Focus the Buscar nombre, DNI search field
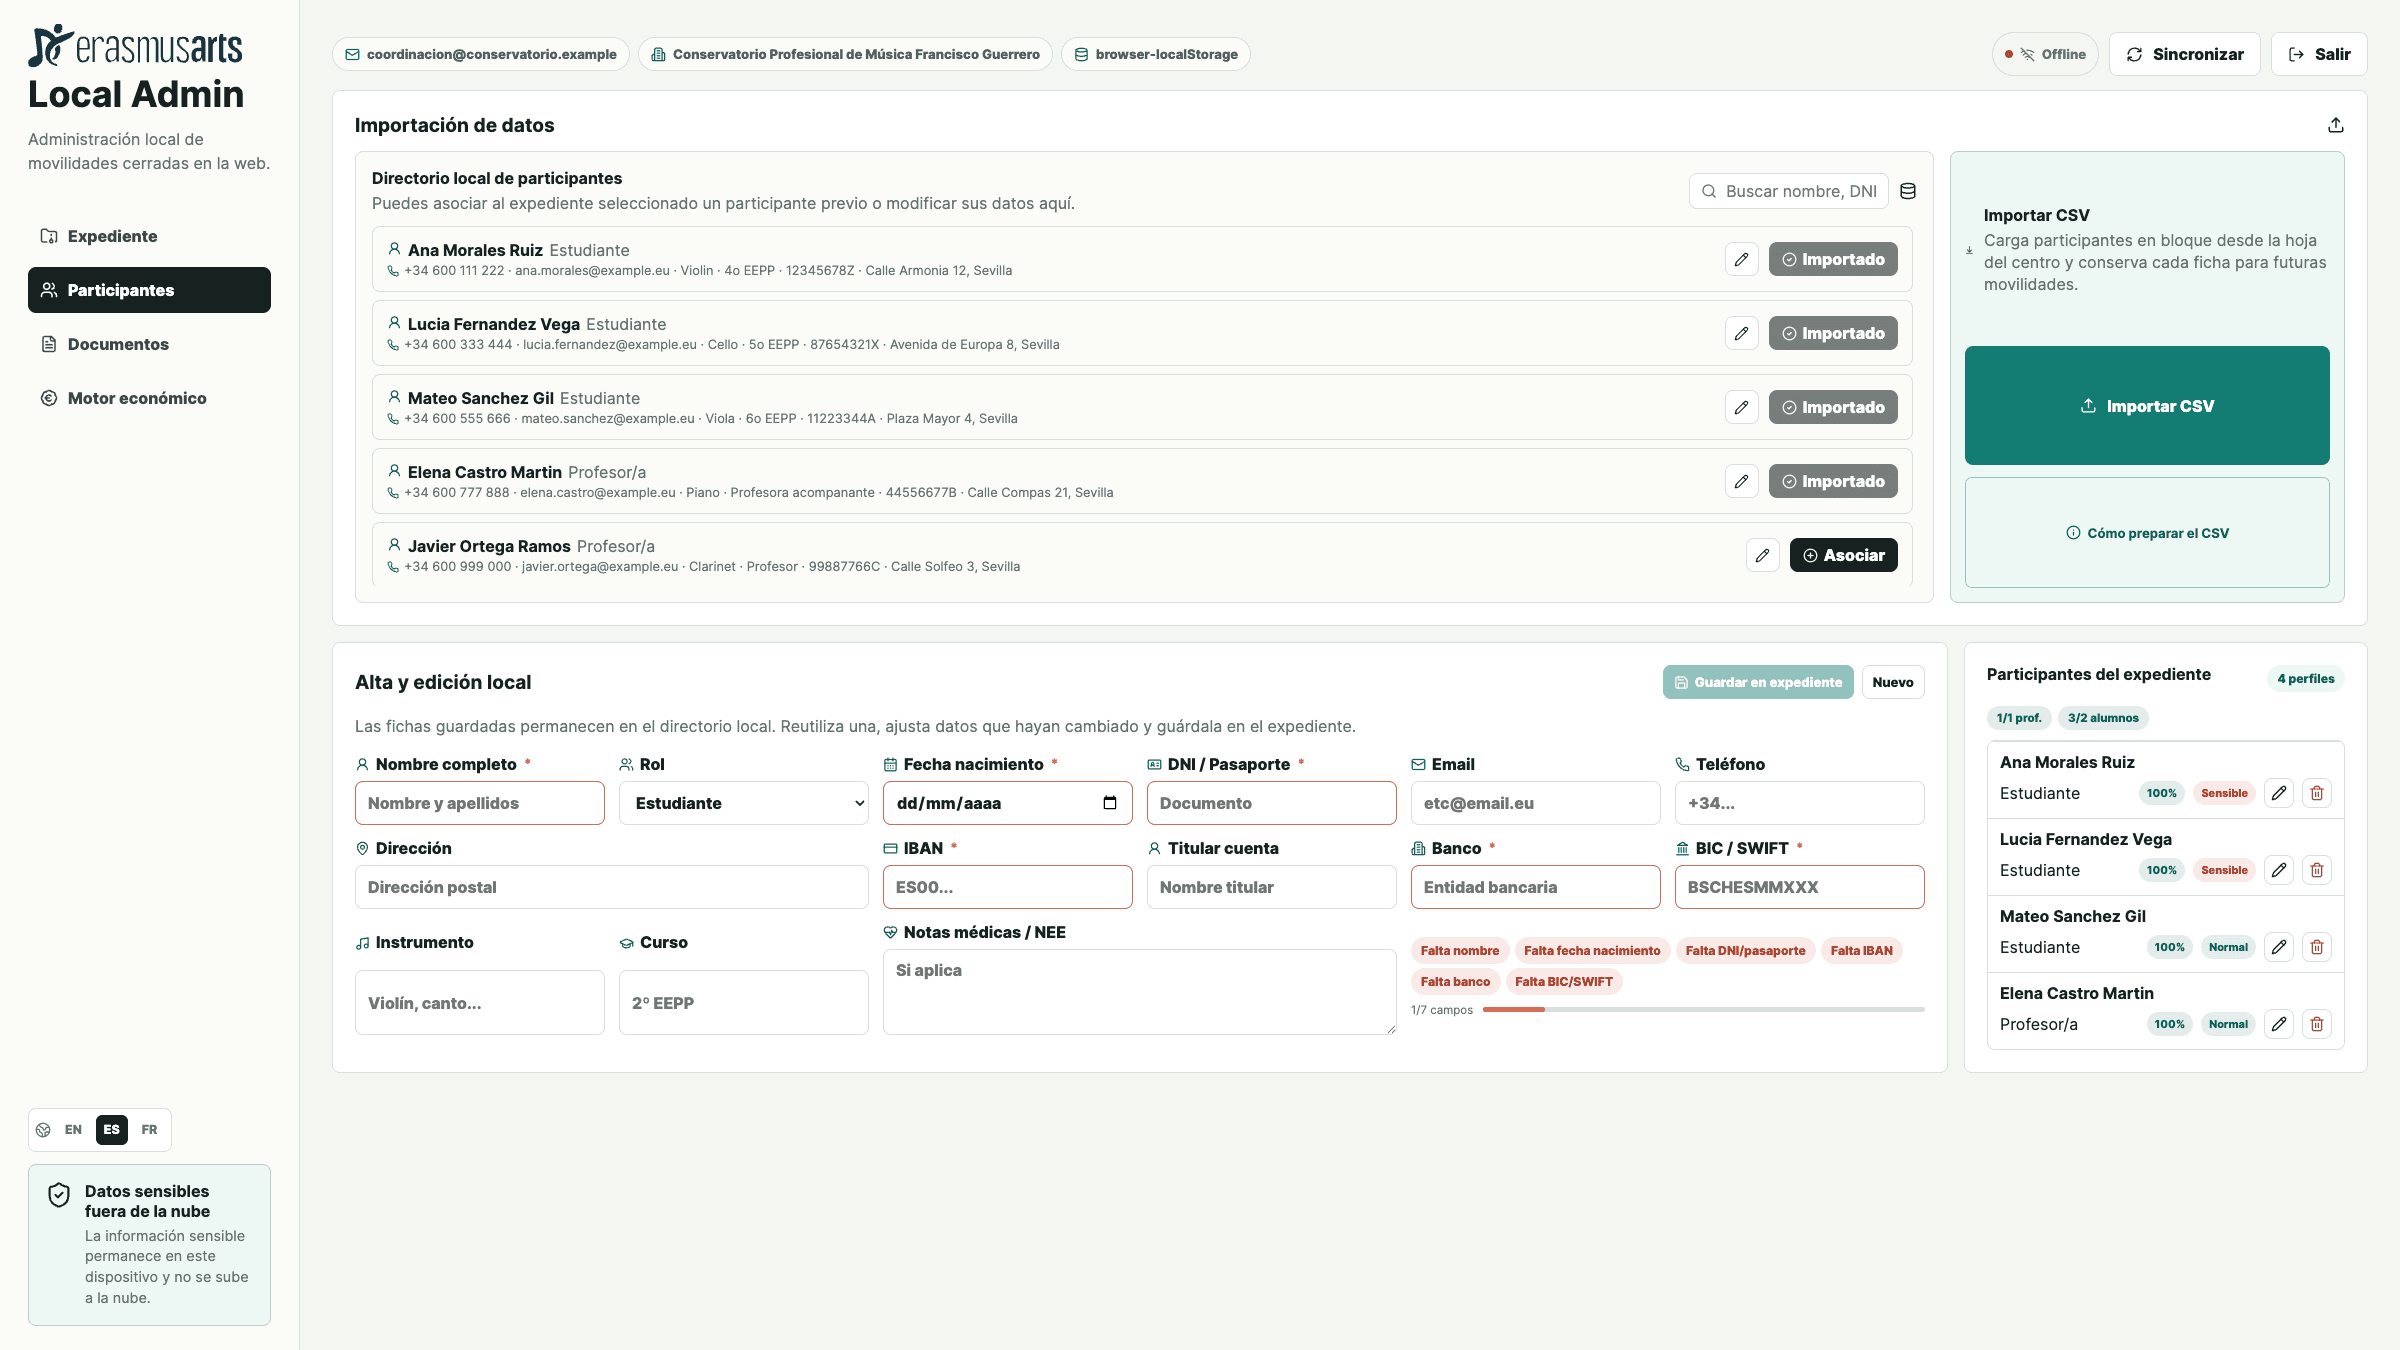 pos(1788,191)
